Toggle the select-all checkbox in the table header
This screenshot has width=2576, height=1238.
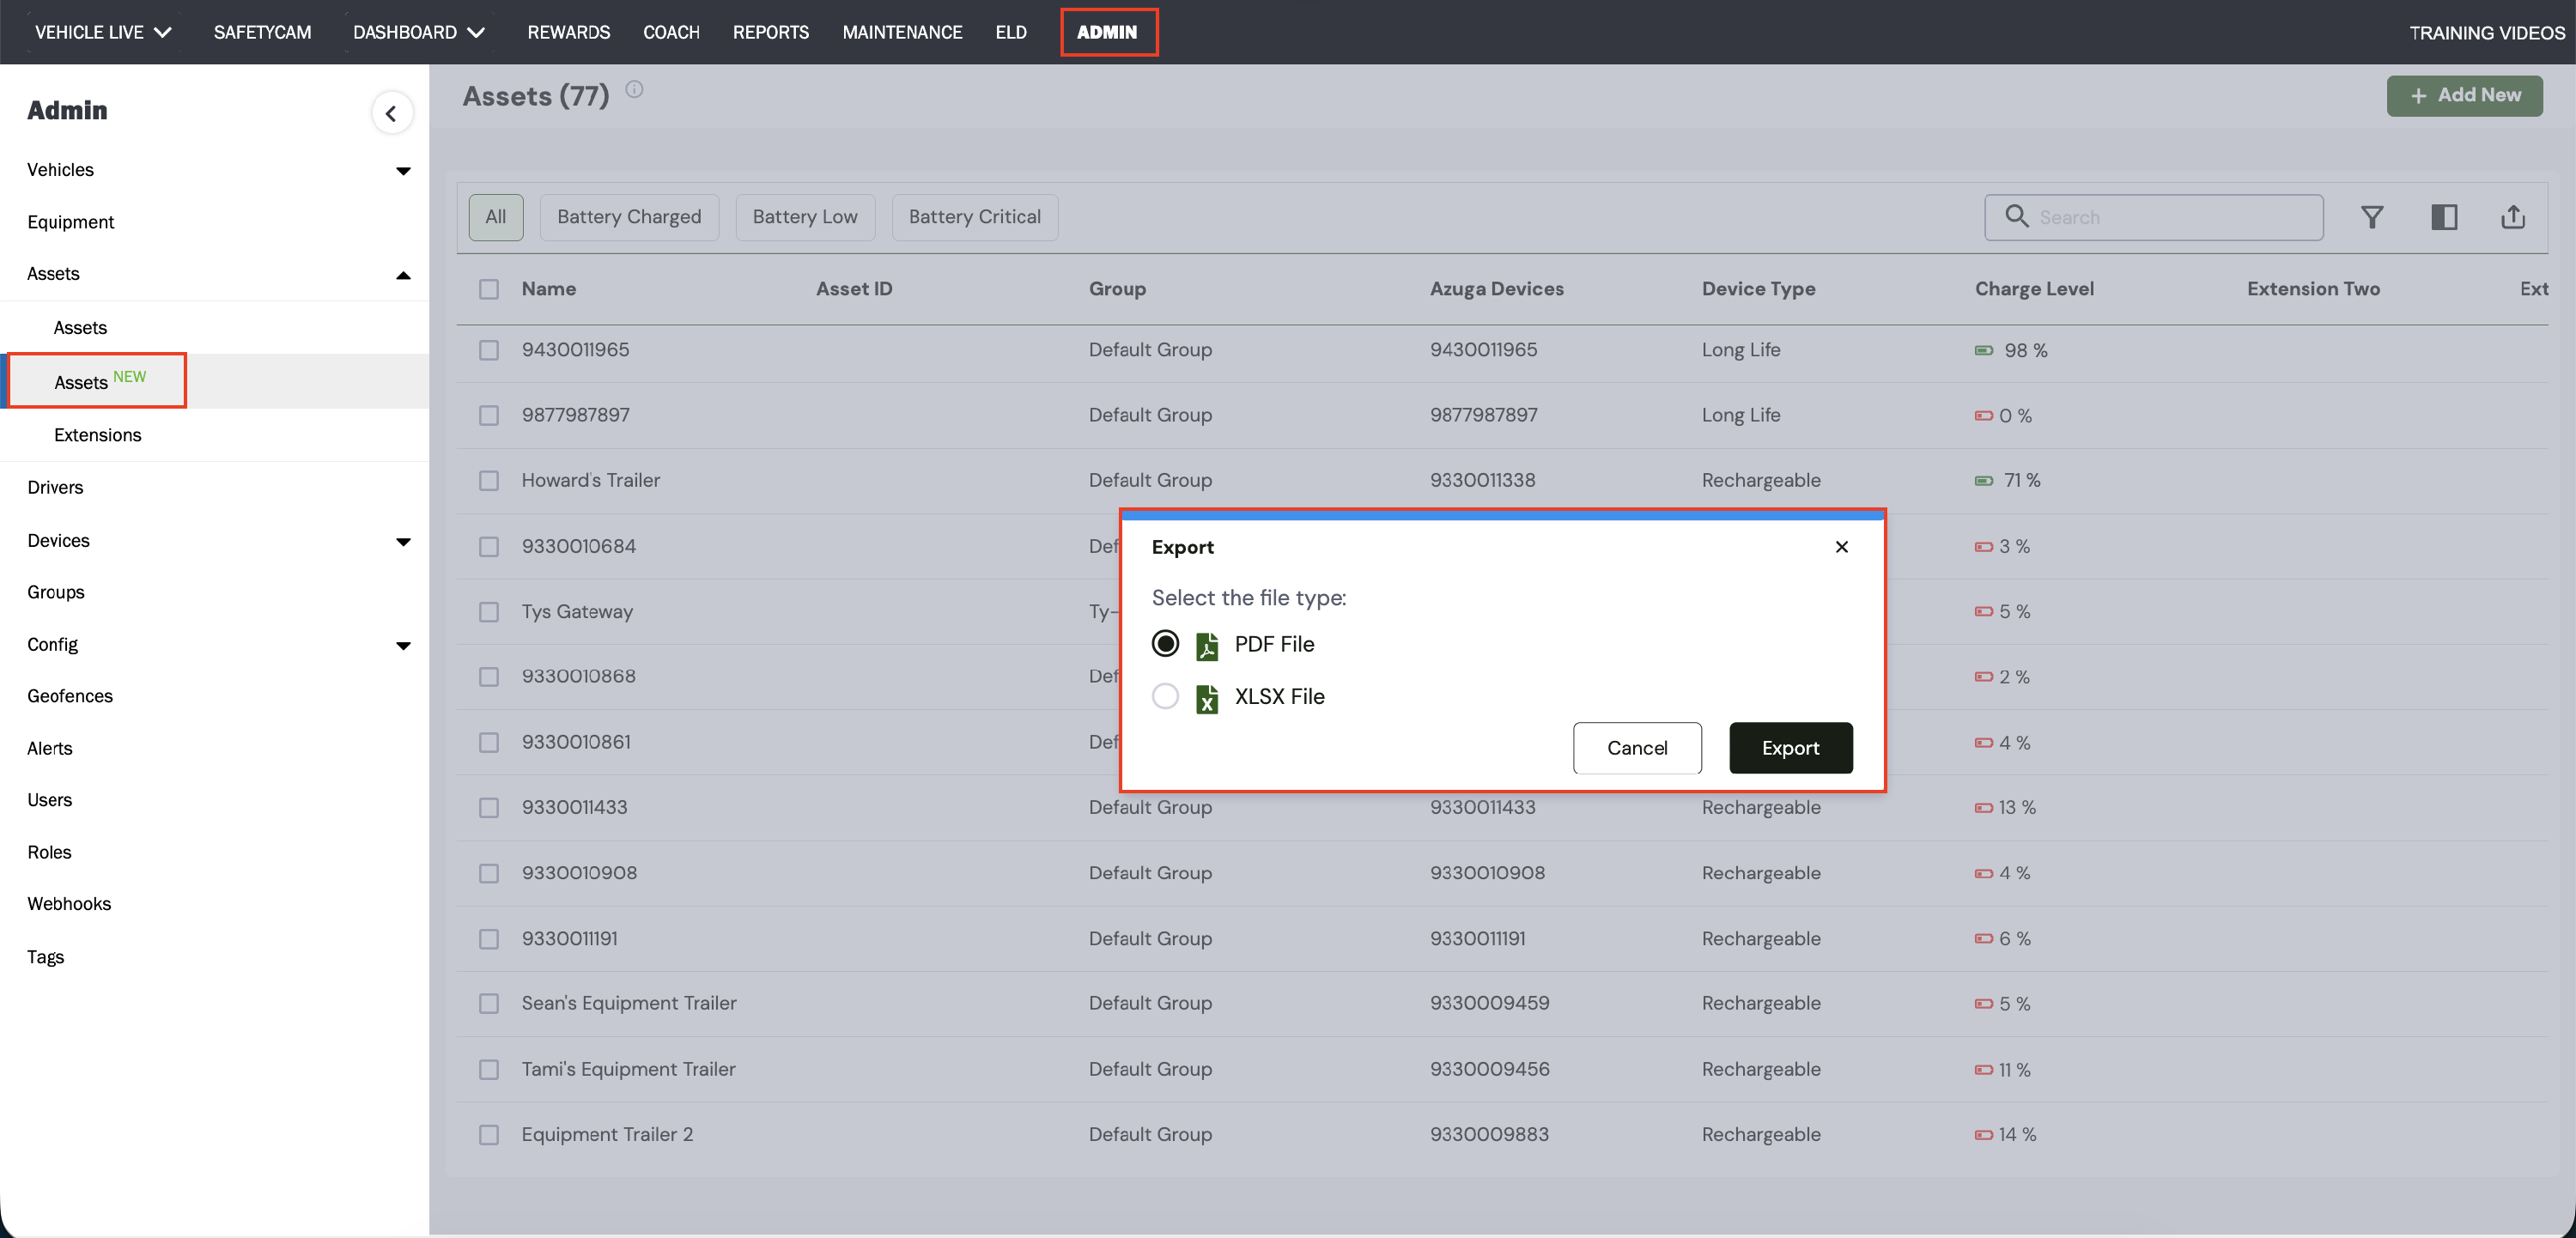pyautogui.click(x=488, y=289)
